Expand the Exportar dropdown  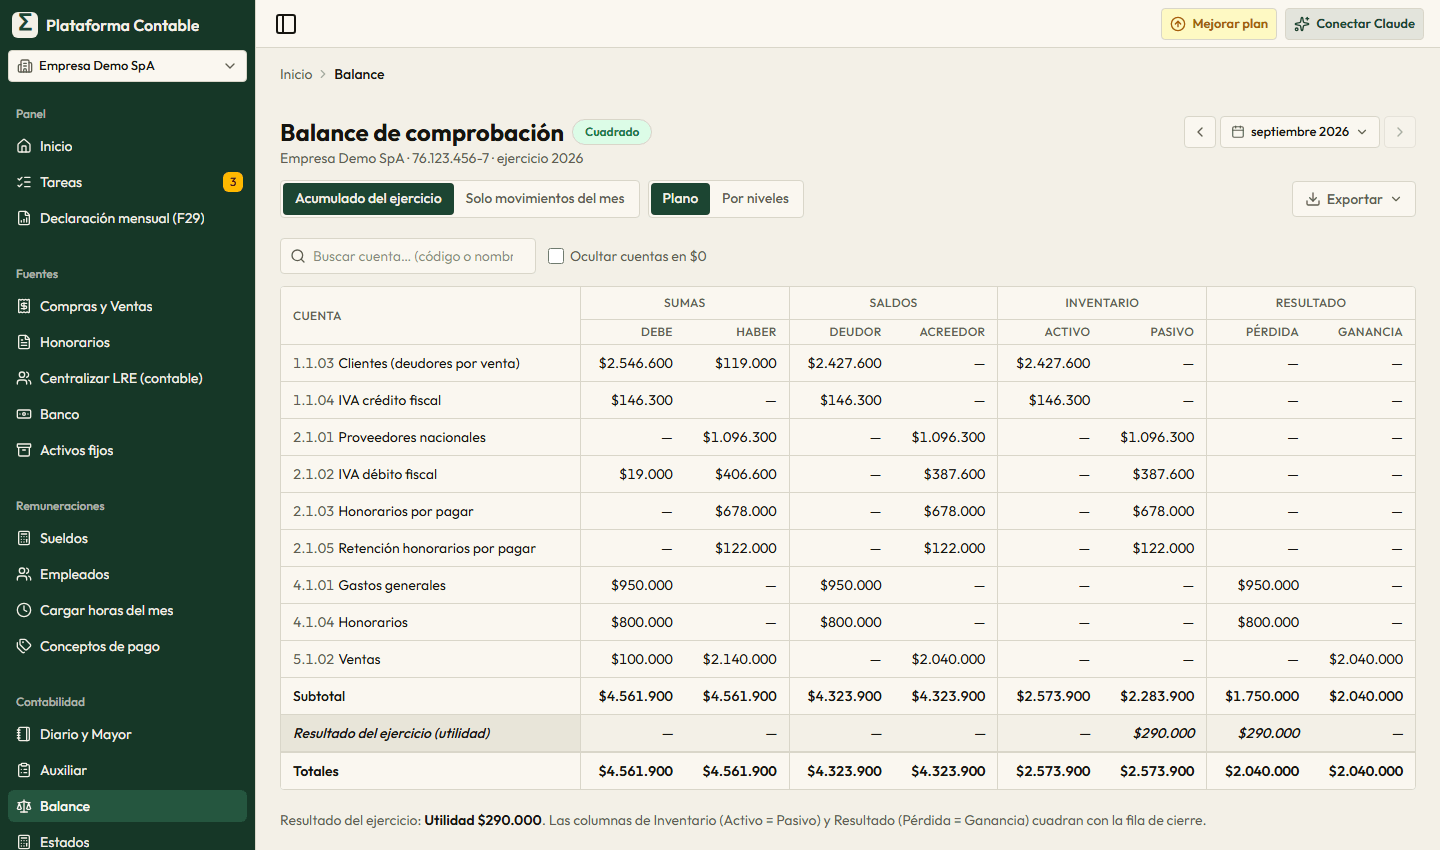1354,199
